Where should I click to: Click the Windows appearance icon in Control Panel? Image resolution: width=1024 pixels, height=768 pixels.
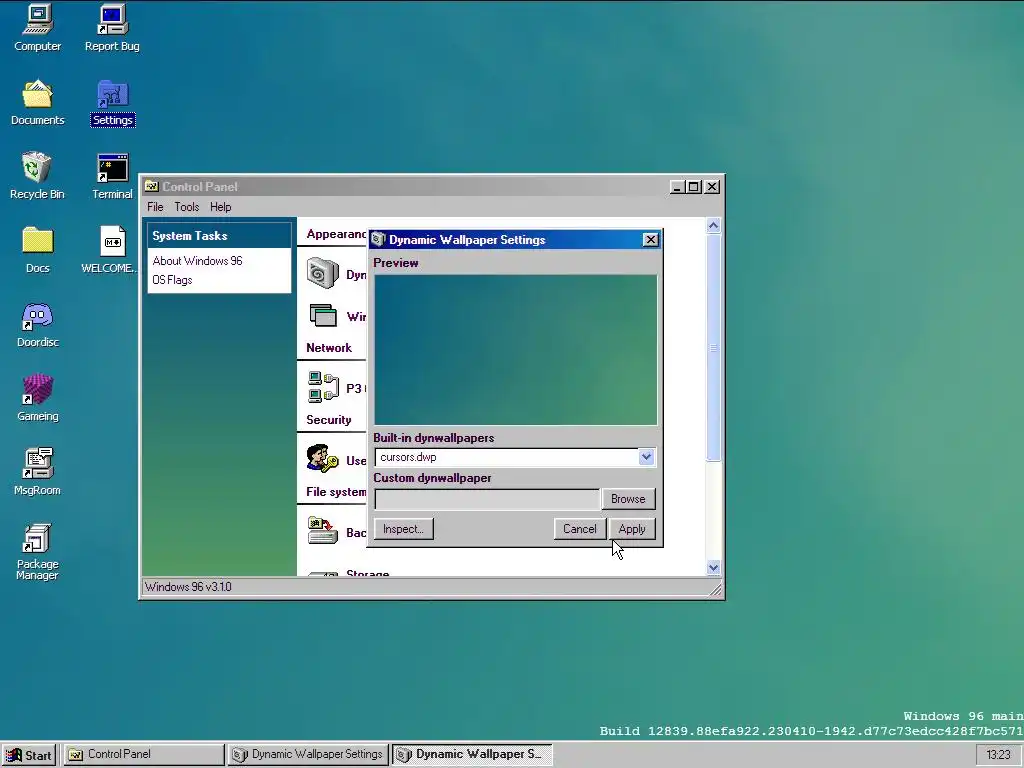click(x=323, y=316)
